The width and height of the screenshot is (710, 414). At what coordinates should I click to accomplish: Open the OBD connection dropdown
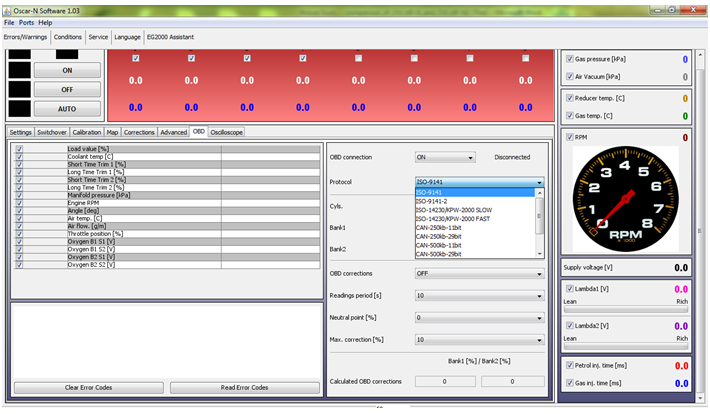tap(445, 157)
